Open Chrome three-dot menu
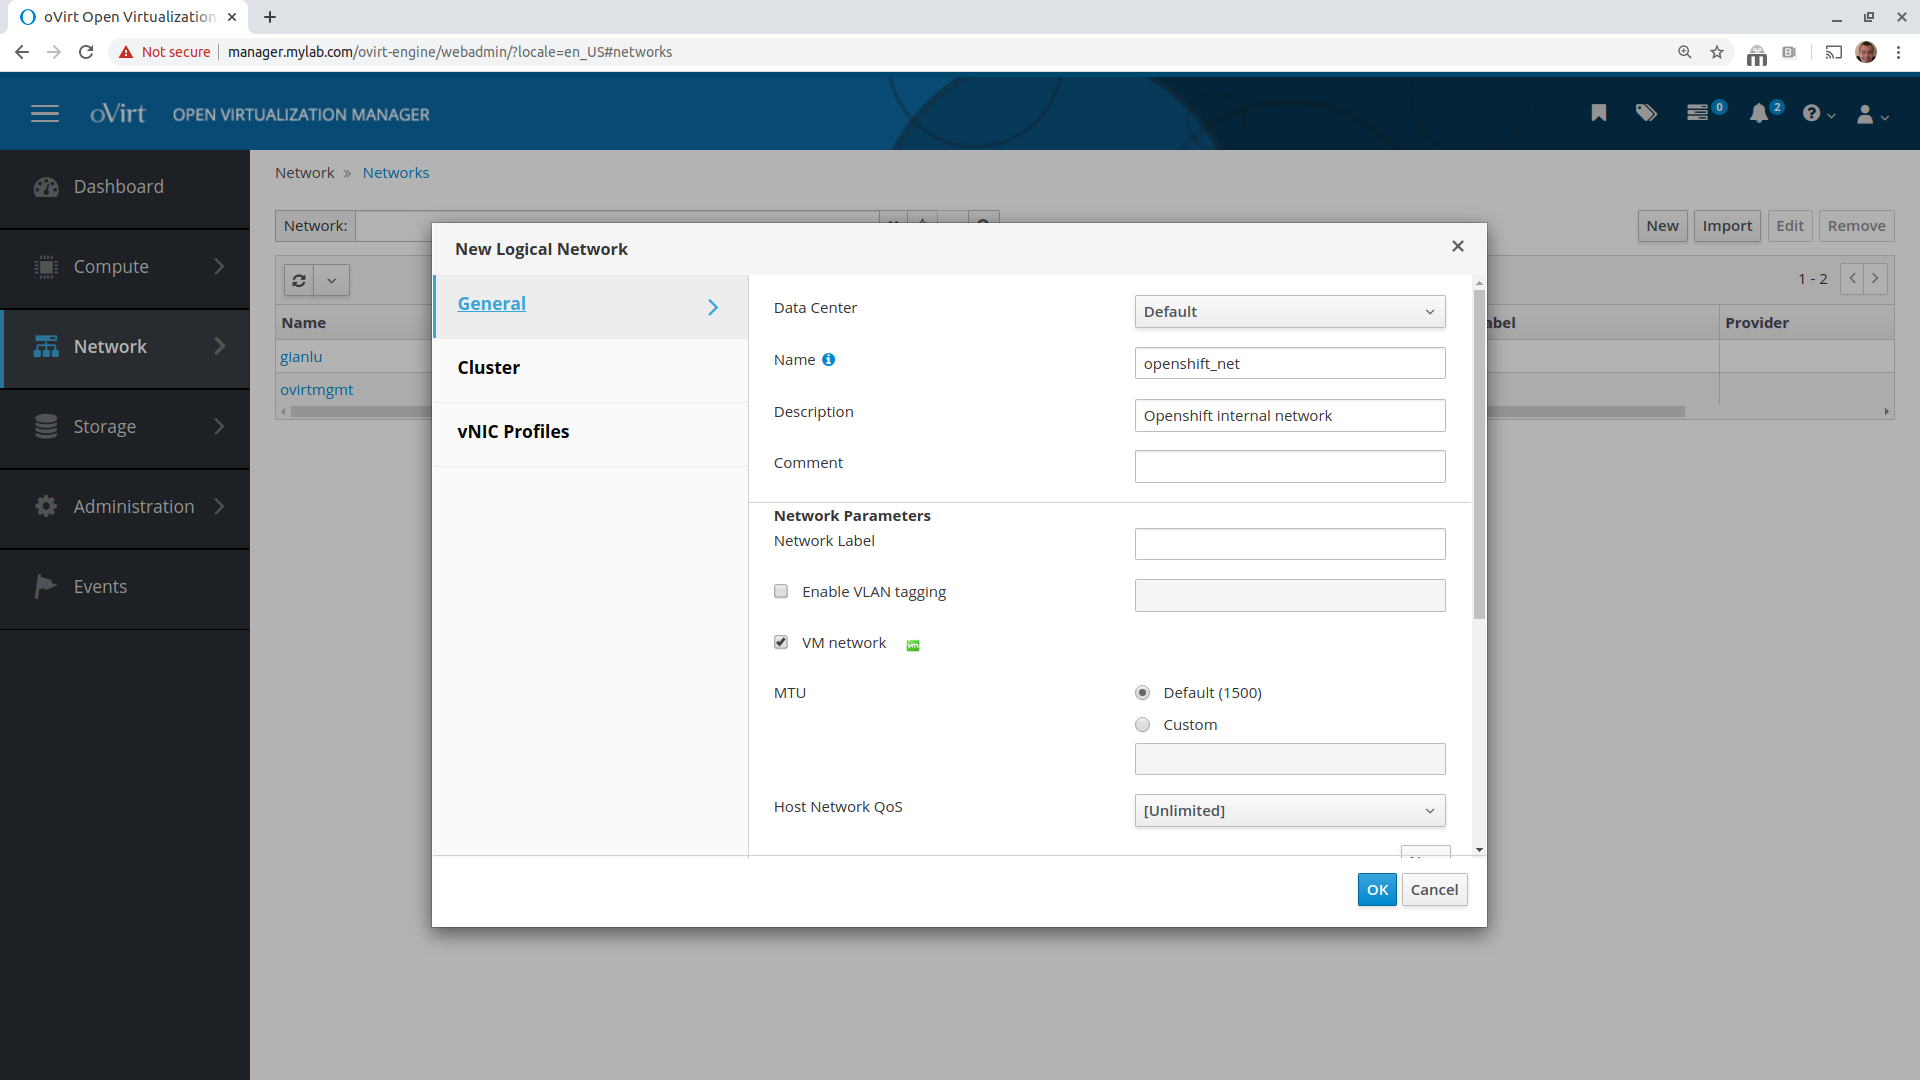The height and width of the screenshot is (1080, 1920). click(1898, 52)
